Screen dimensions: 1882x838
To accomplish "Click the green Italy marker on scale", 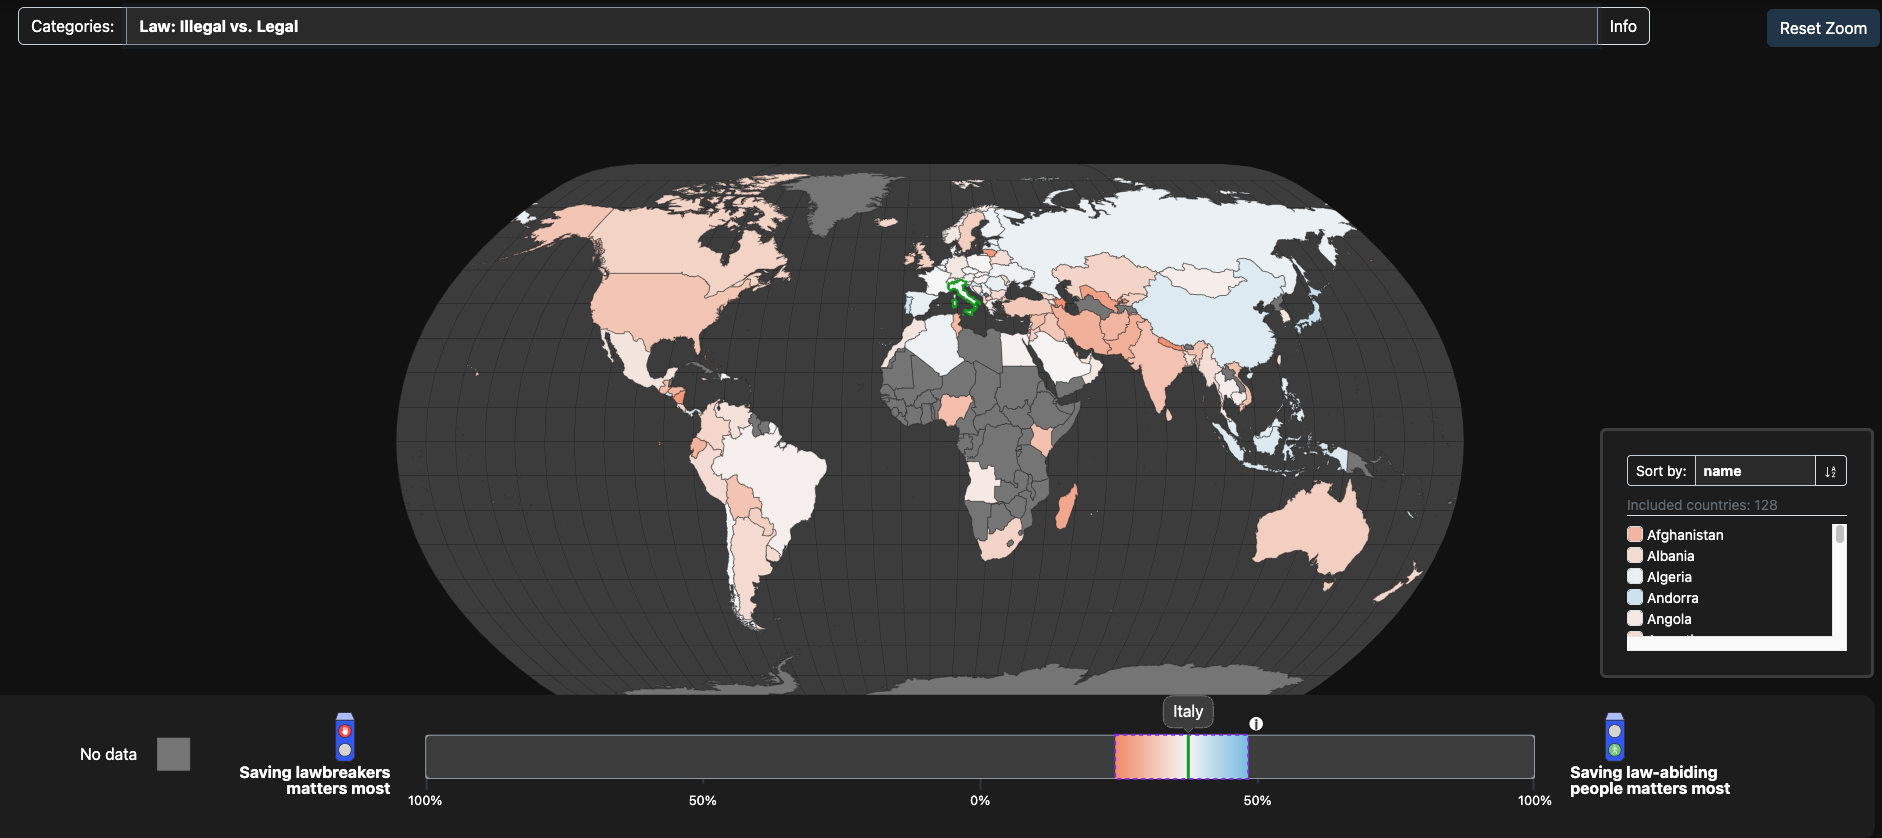I will pos(1188,757).
